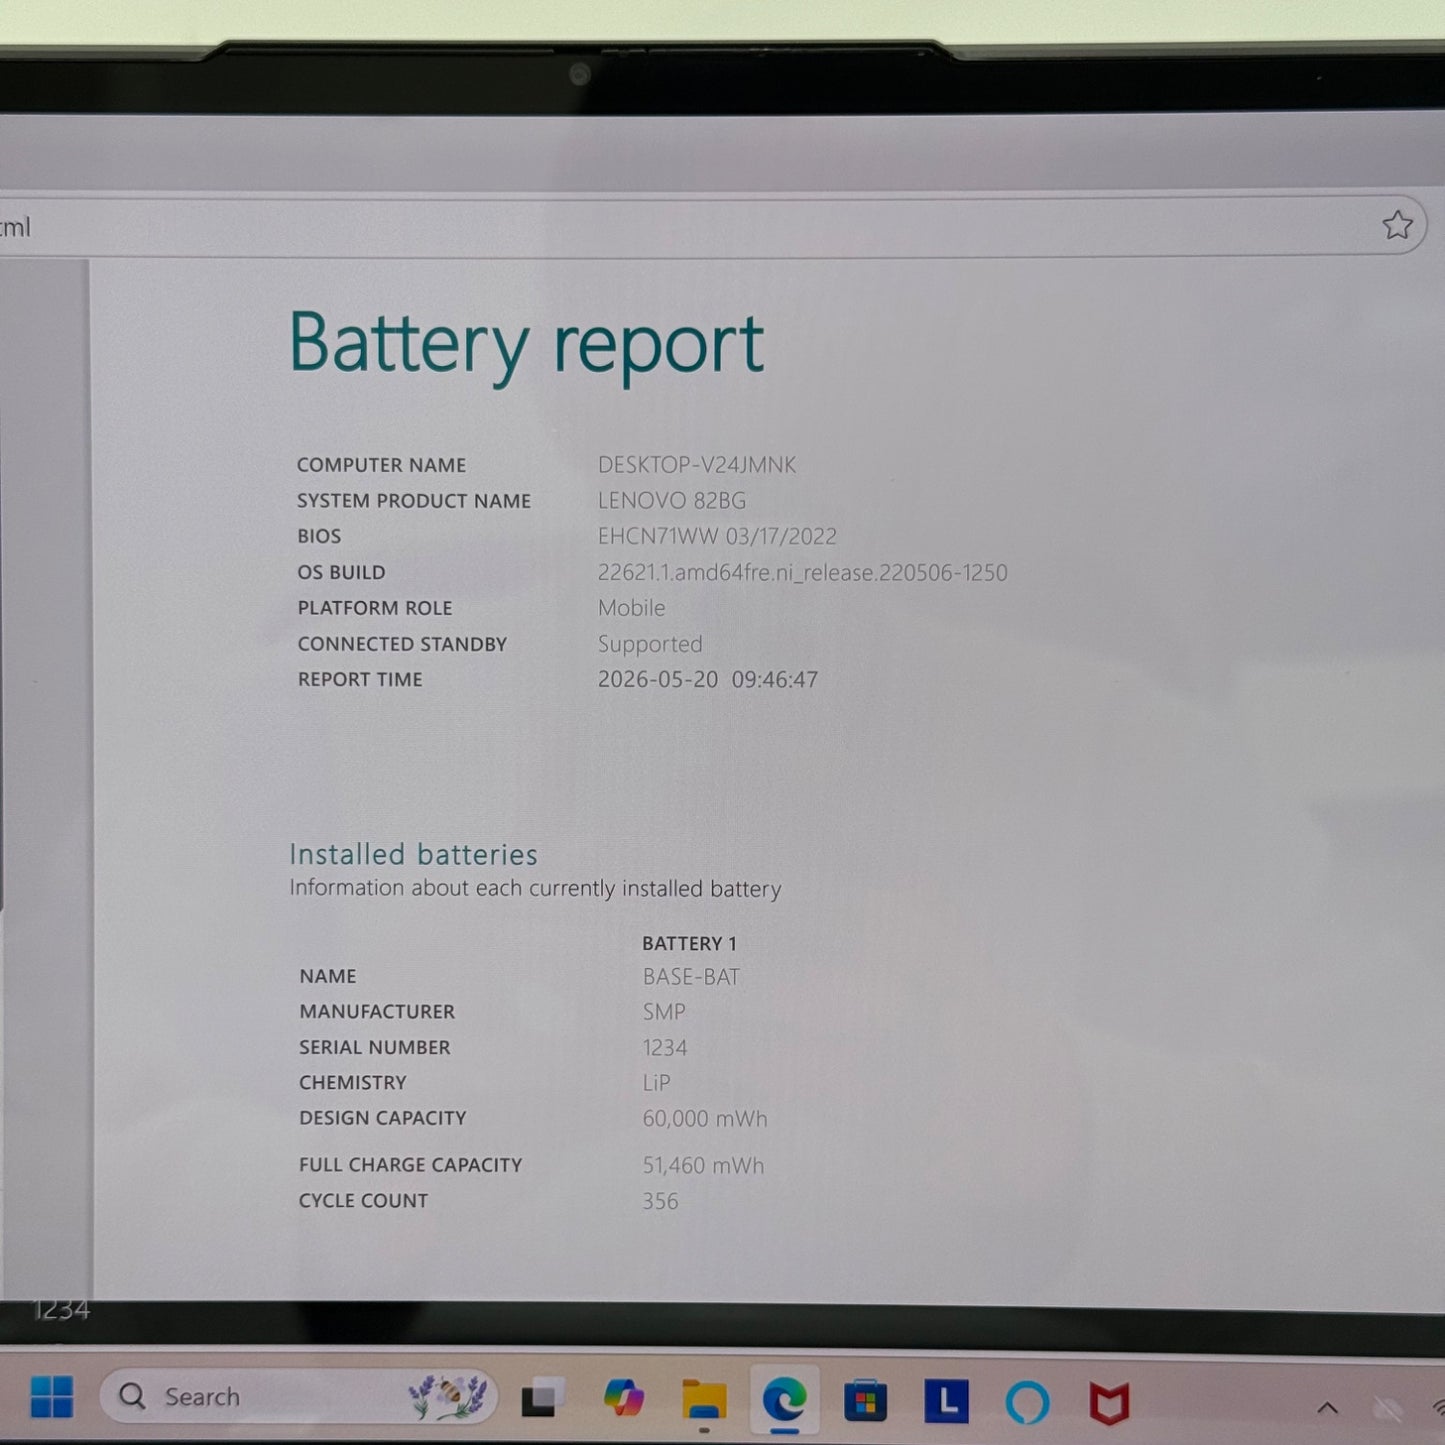This screenshot has width=1445, height=1445.
Task: Select the battery name BASE-BAT
Action: click(691, 977)
